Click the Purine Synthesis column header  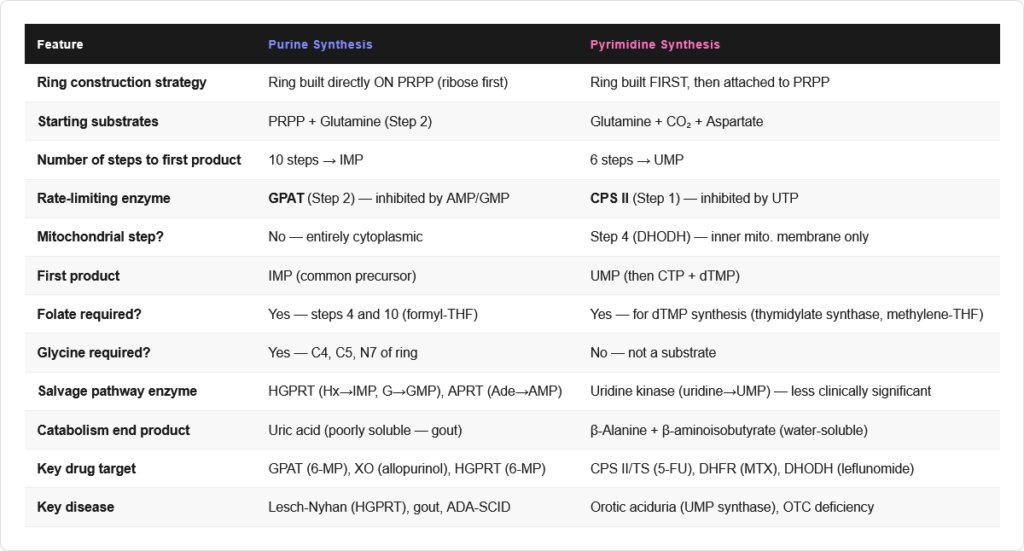coord(320,45)
